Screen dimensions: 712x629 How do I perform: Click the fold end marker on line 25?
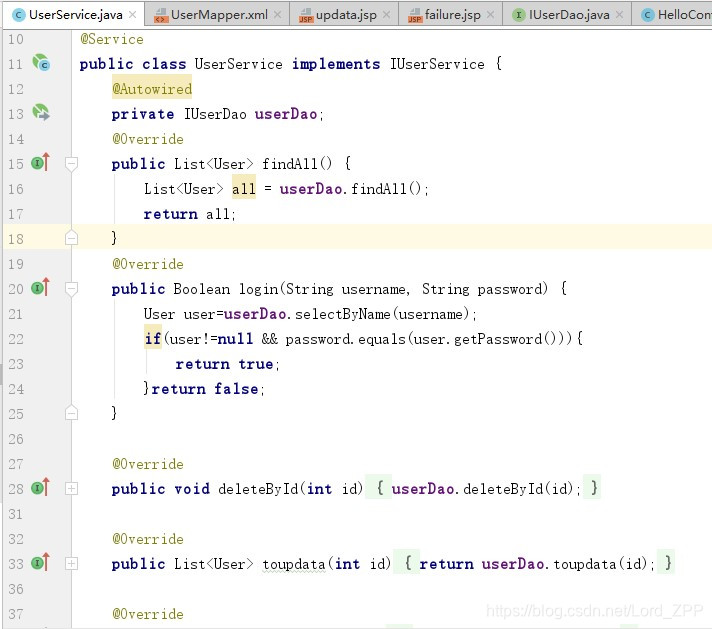pyautogui.click(x=71, y=412)
